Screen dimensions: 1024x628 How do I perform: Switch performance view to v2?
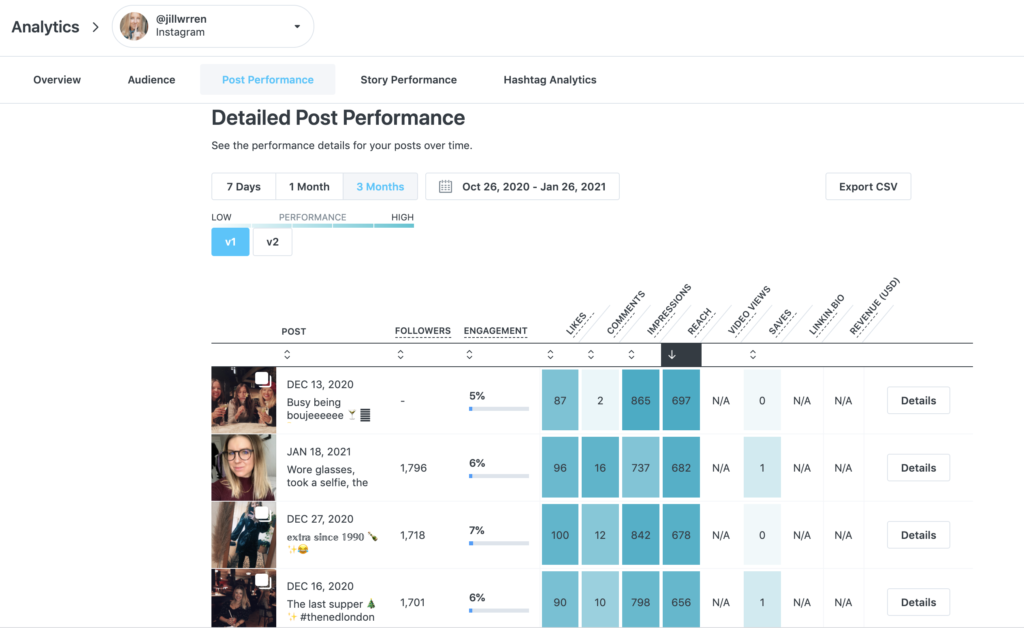tap(272, 242)
